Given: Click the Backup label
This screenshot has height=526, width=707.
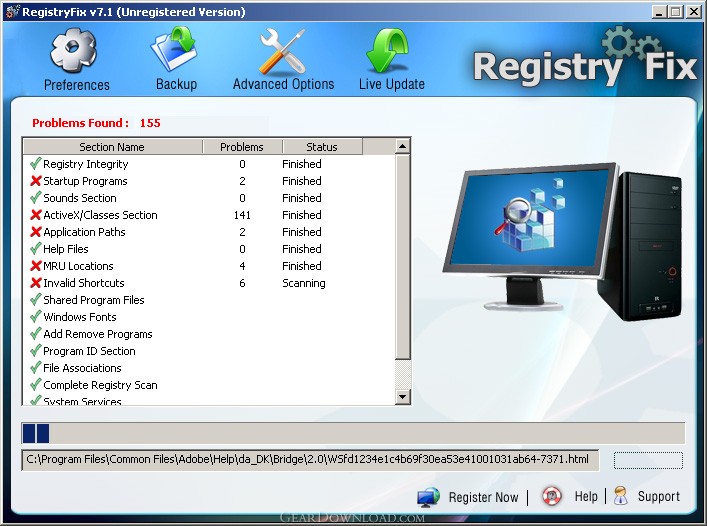Looking at the screenshot, I should [x=176, y=84].
